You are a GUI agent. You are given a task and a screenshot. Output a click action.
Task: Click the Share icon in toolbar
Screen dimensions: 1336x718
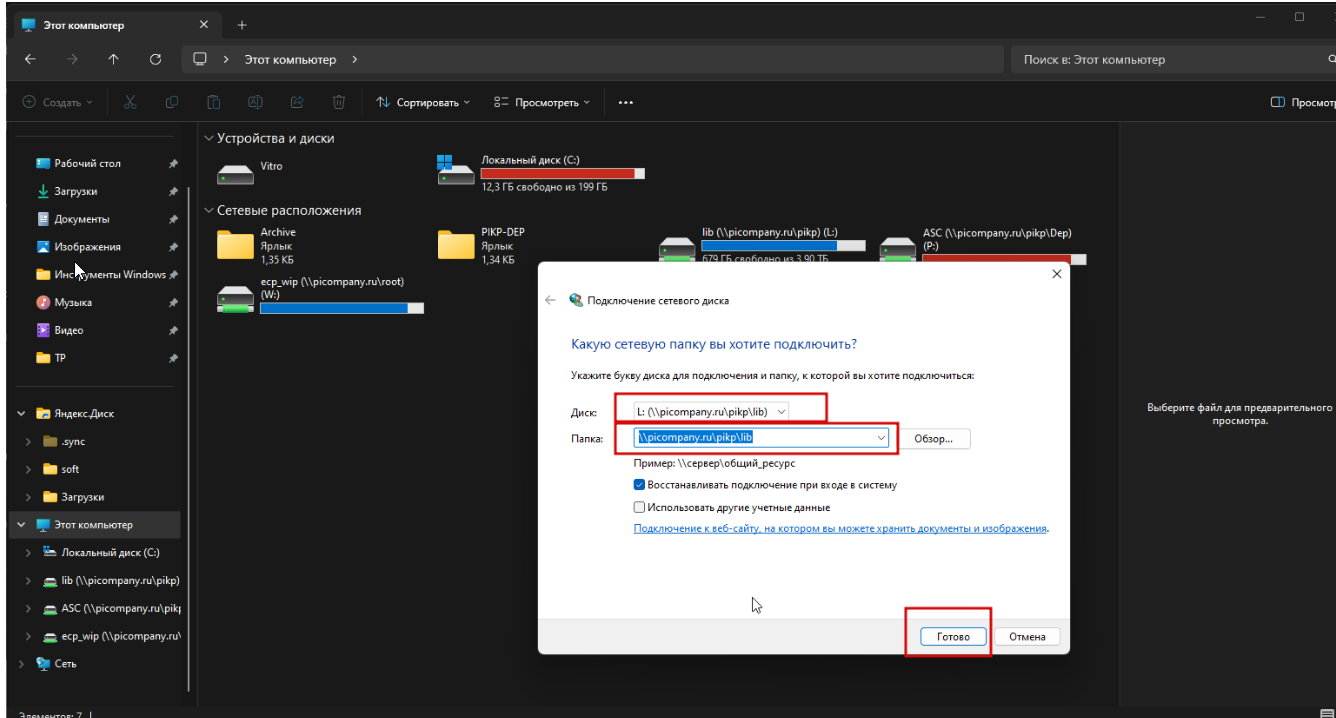pyautogui.click(x=297, y=102)
